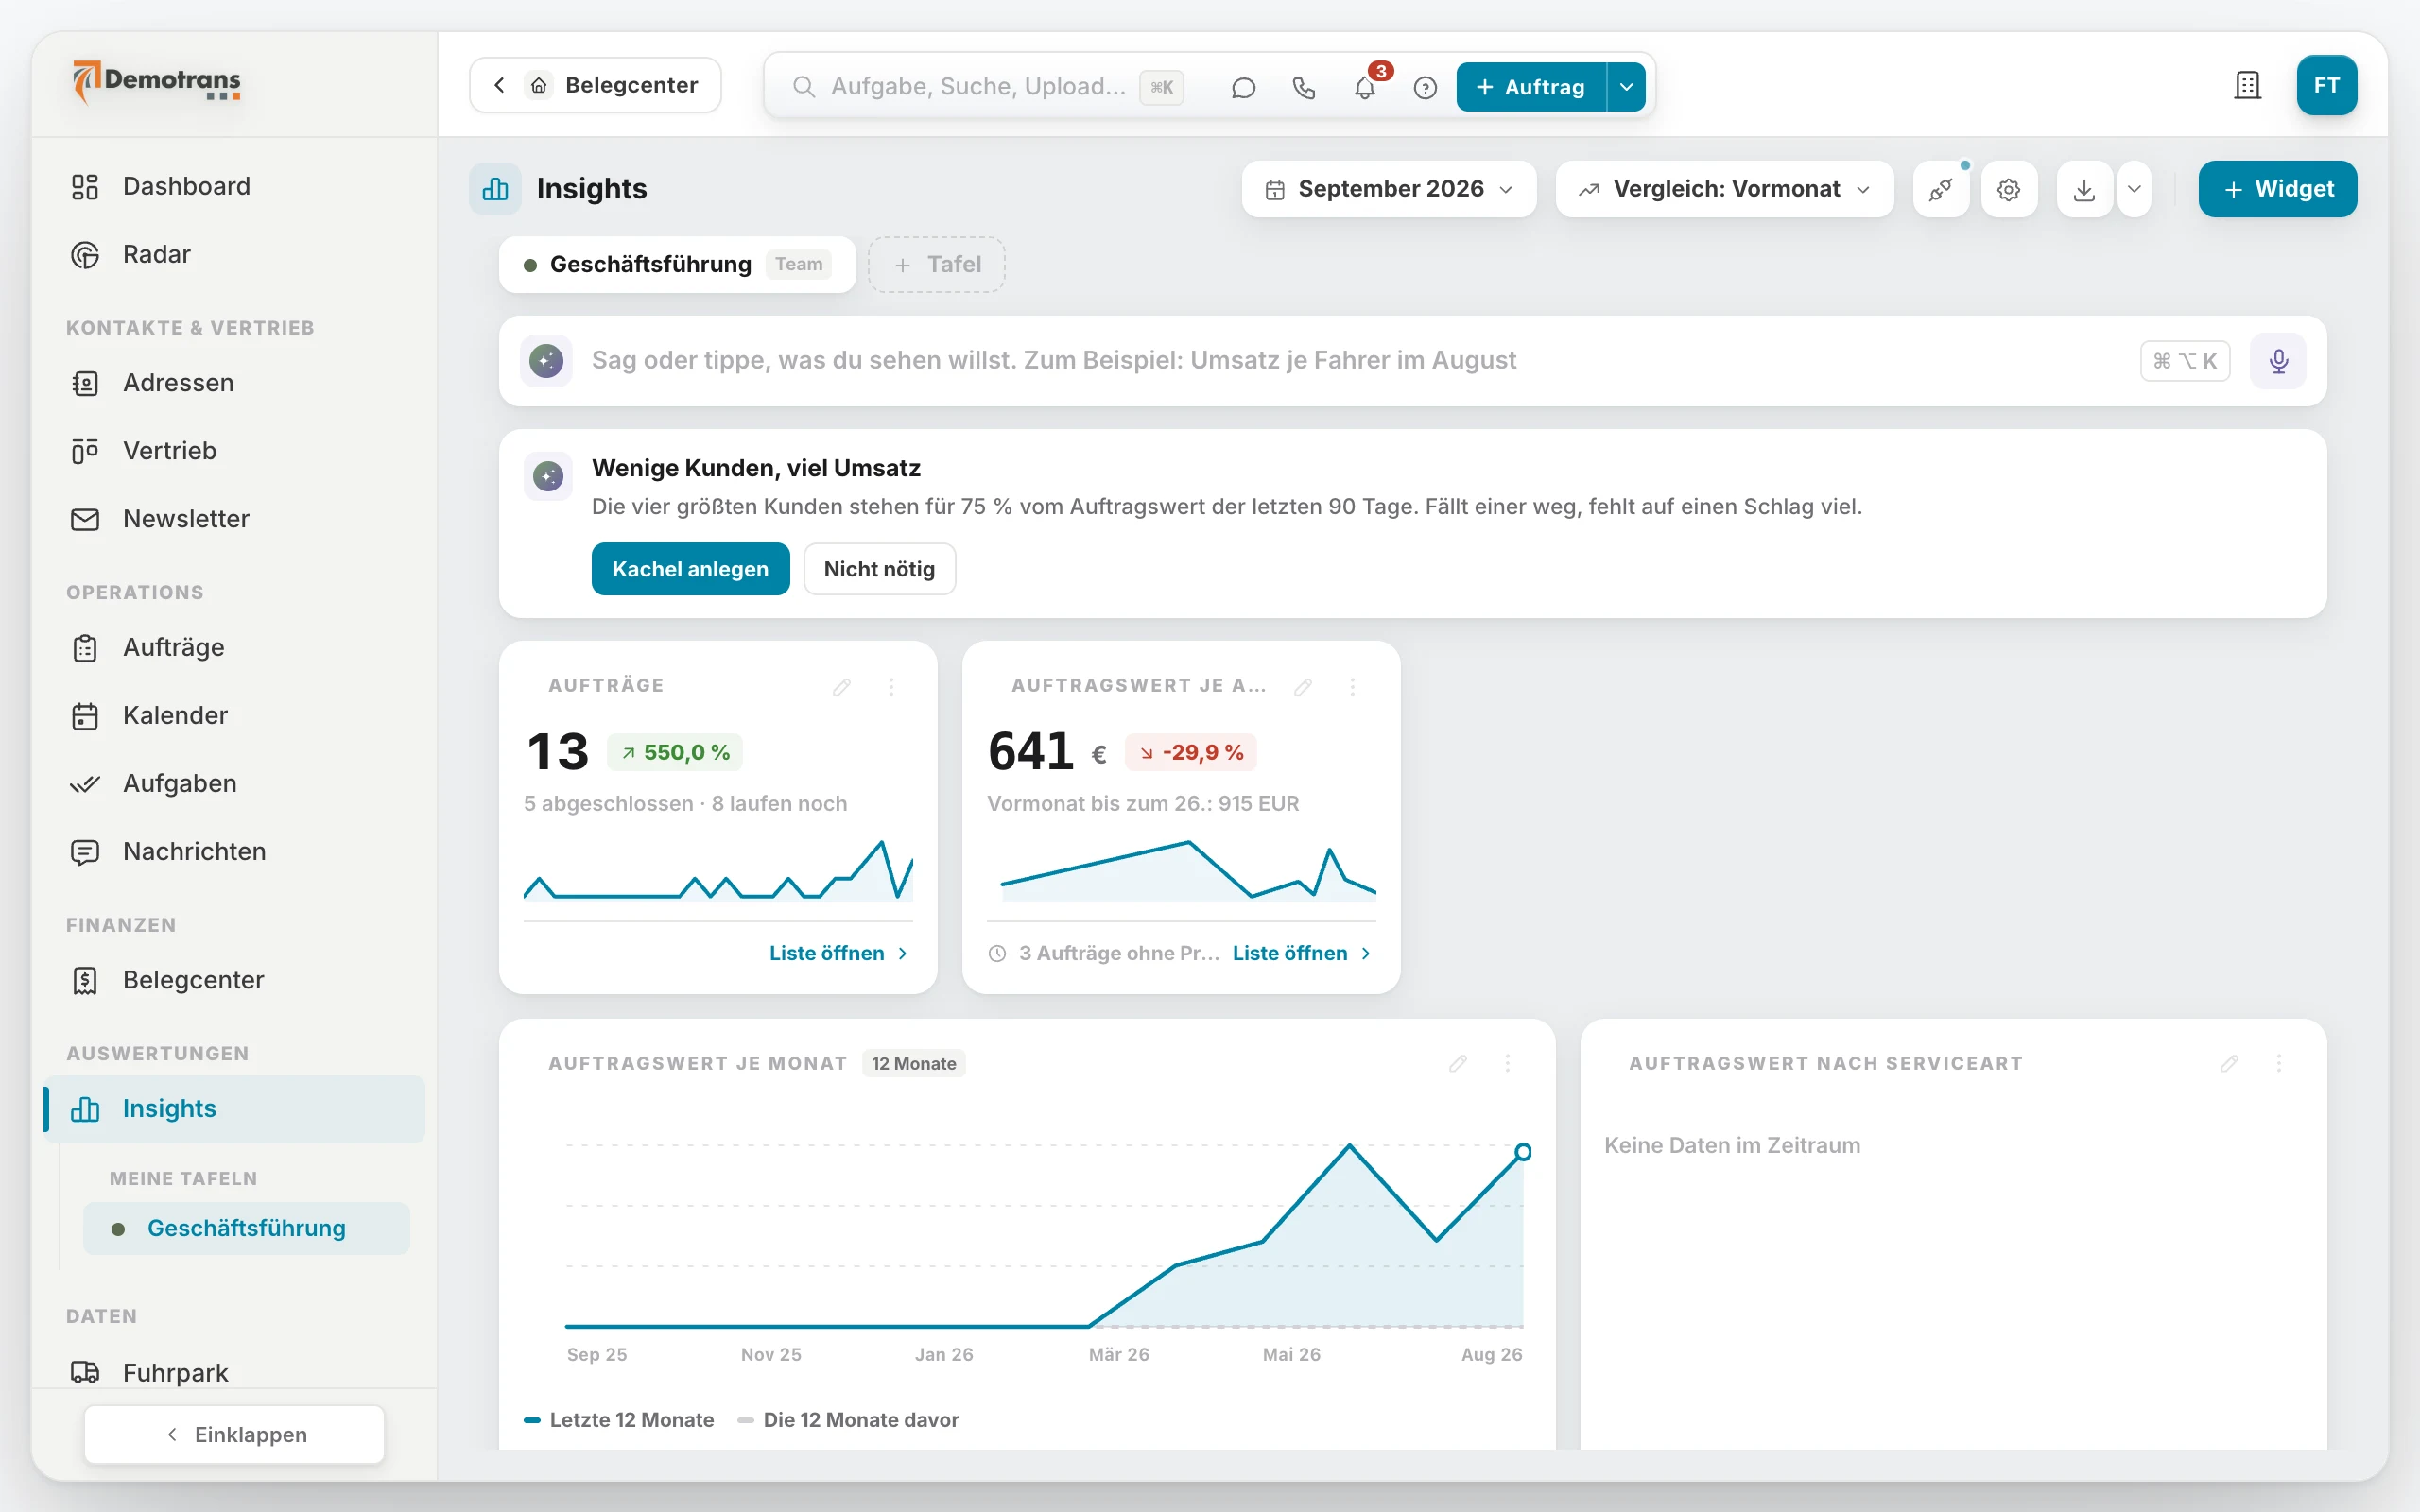Screen dimensions: 2420x1512
Task: Click the Demotrans logo
Action: click(x=157, y=82)
